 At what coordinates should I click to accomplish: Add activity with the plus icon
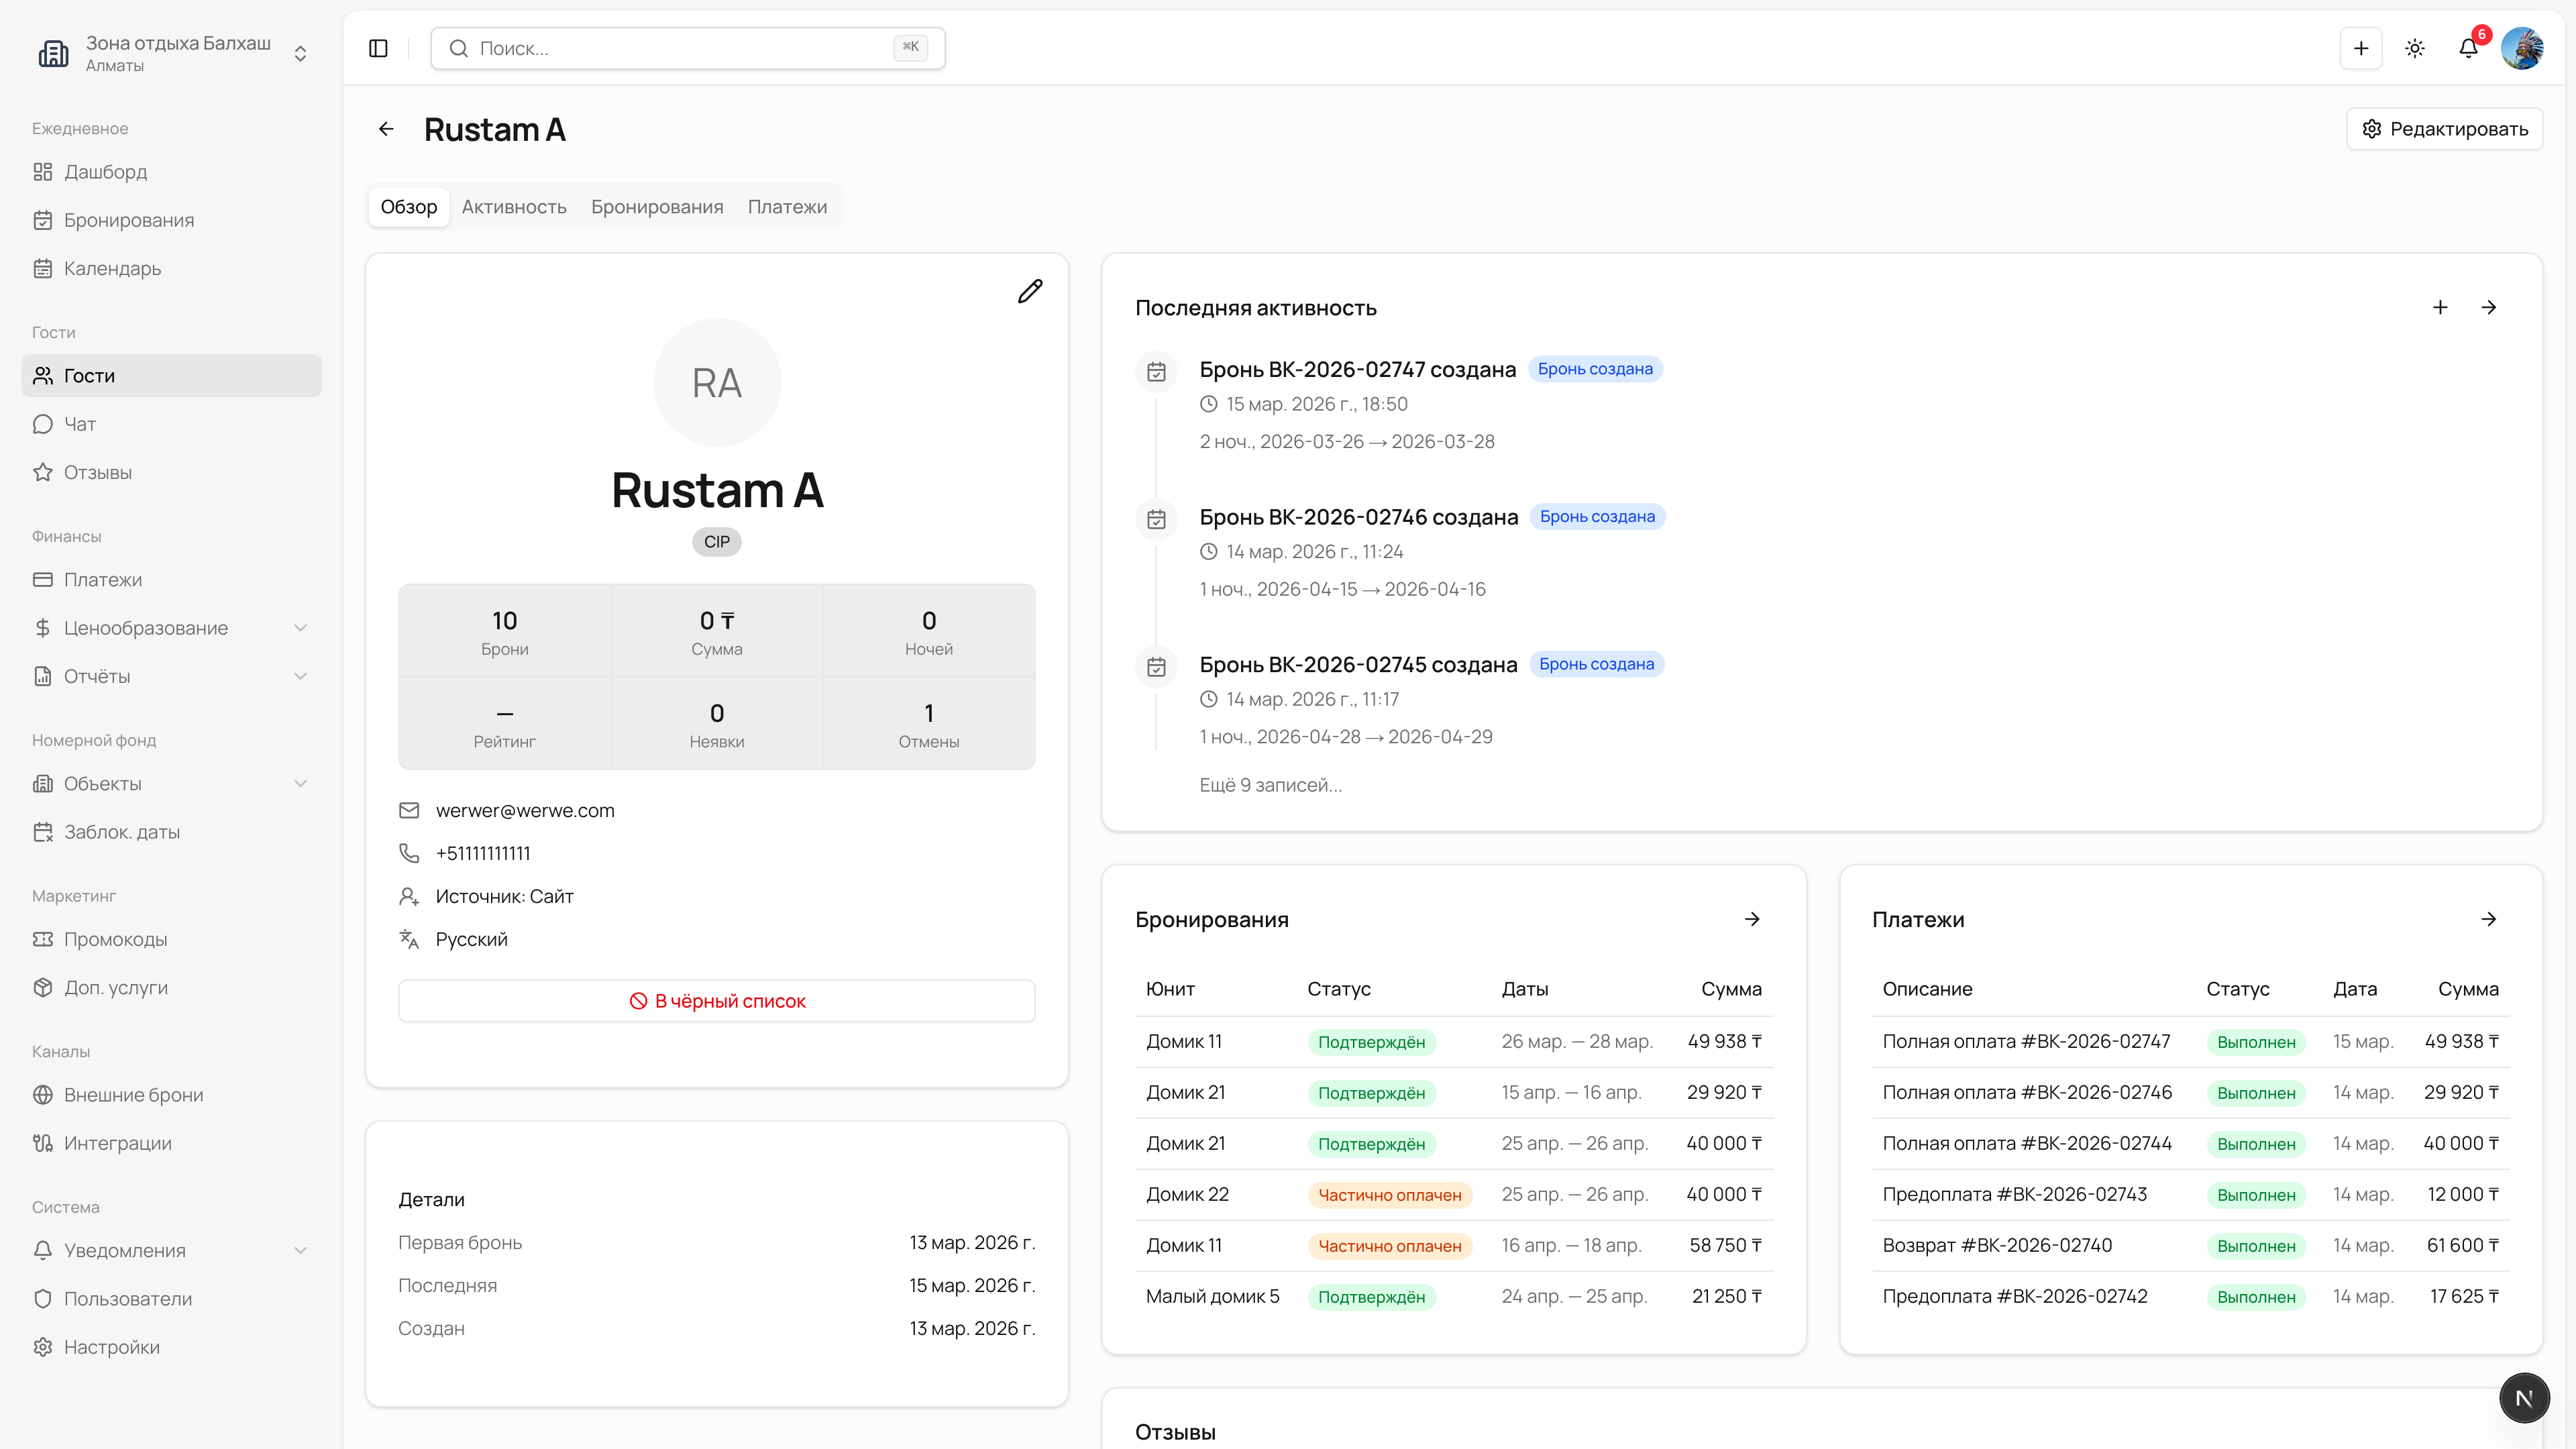pos(2440,307)
